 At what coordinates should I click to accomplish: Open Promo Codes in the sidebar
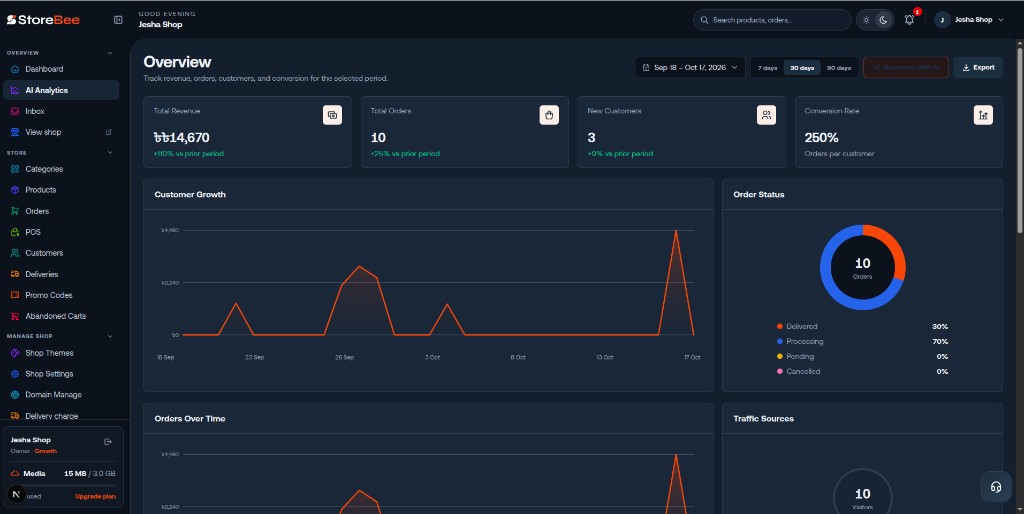point(61,295)
